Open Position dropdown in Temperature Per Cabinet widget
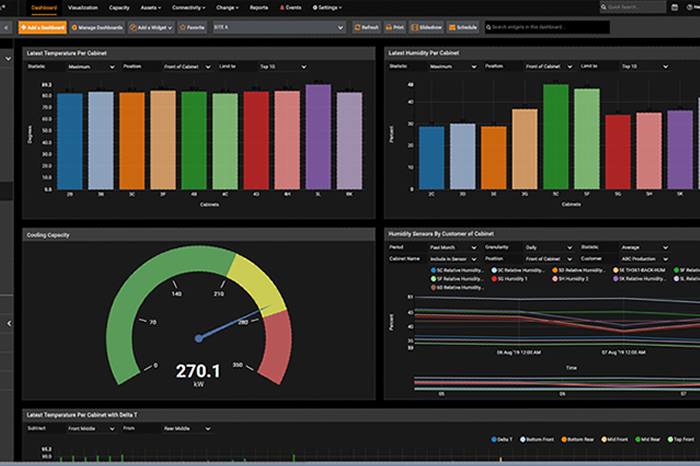700x466 pixels. click(x=188, y=67)
